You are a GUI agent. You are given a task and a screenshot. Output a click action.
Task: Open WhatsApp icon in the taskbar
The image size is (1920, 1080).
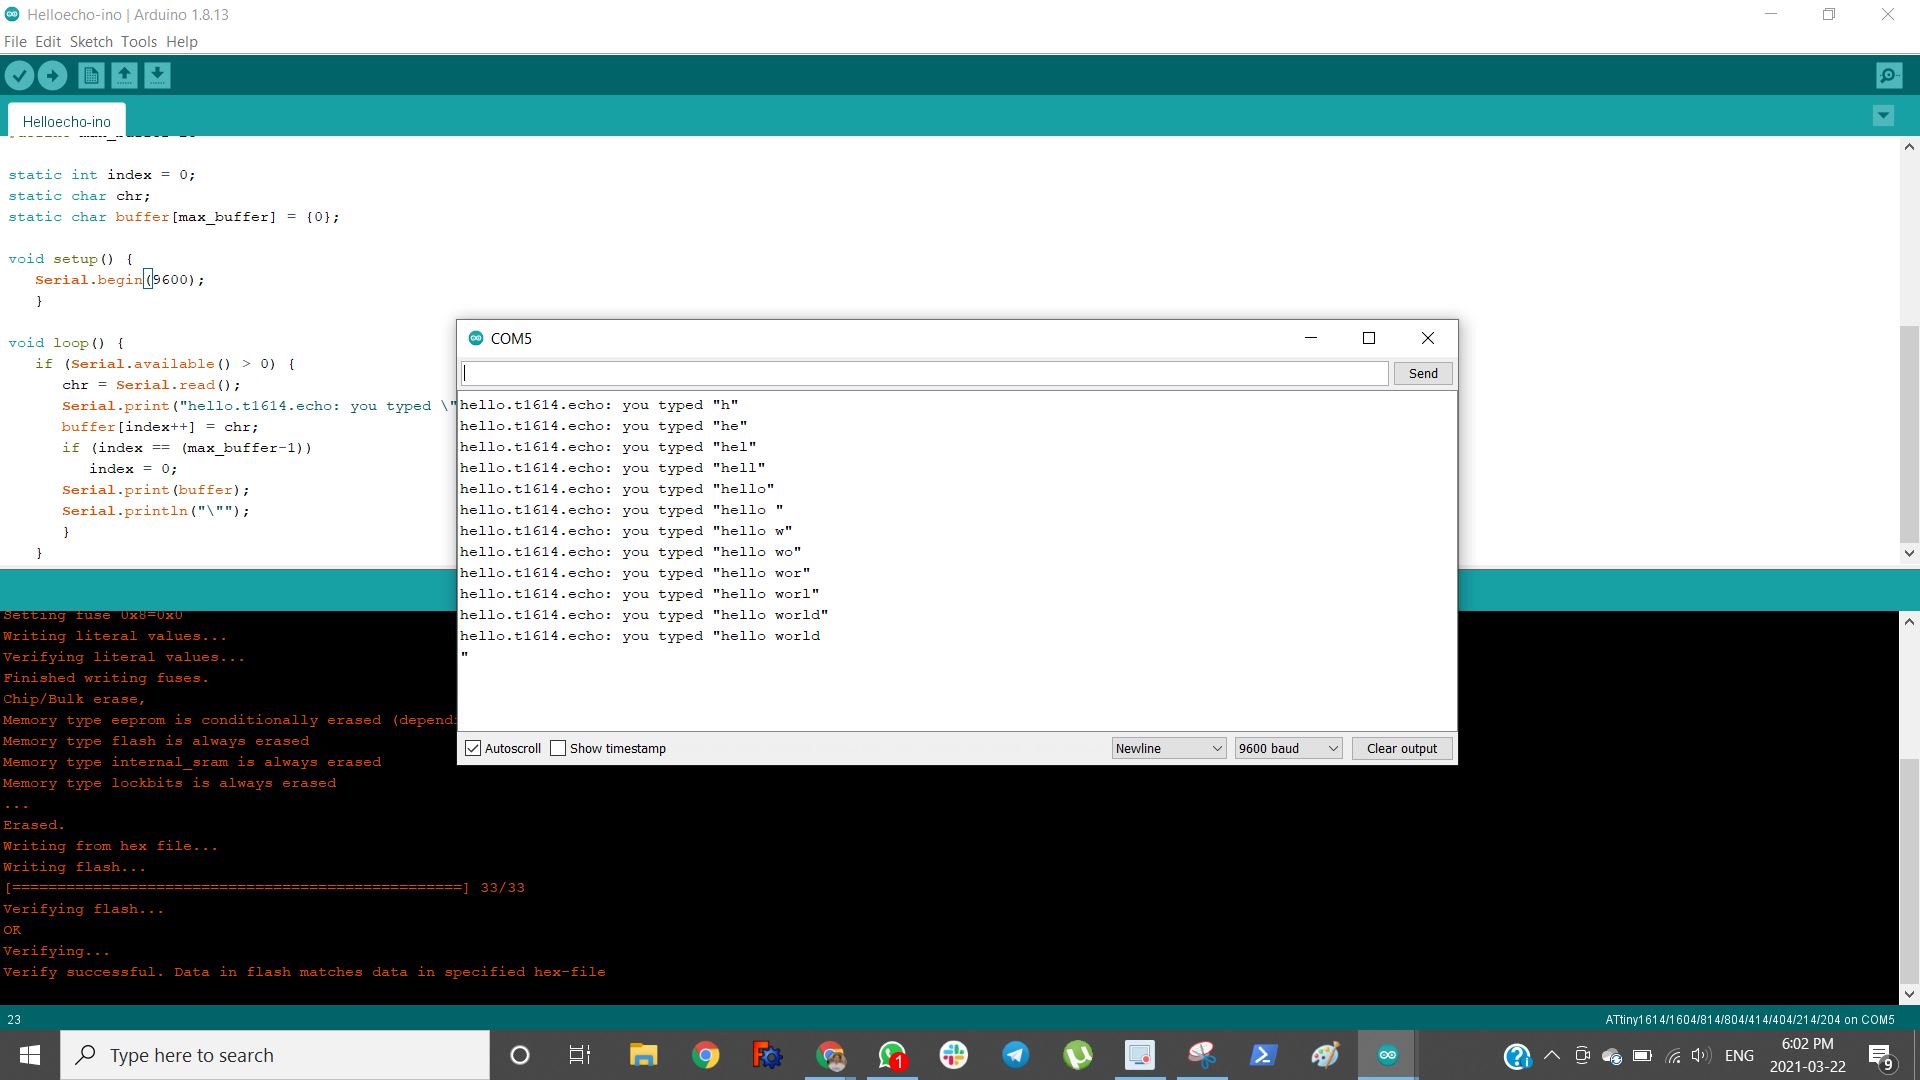(x=891, y=1055)
